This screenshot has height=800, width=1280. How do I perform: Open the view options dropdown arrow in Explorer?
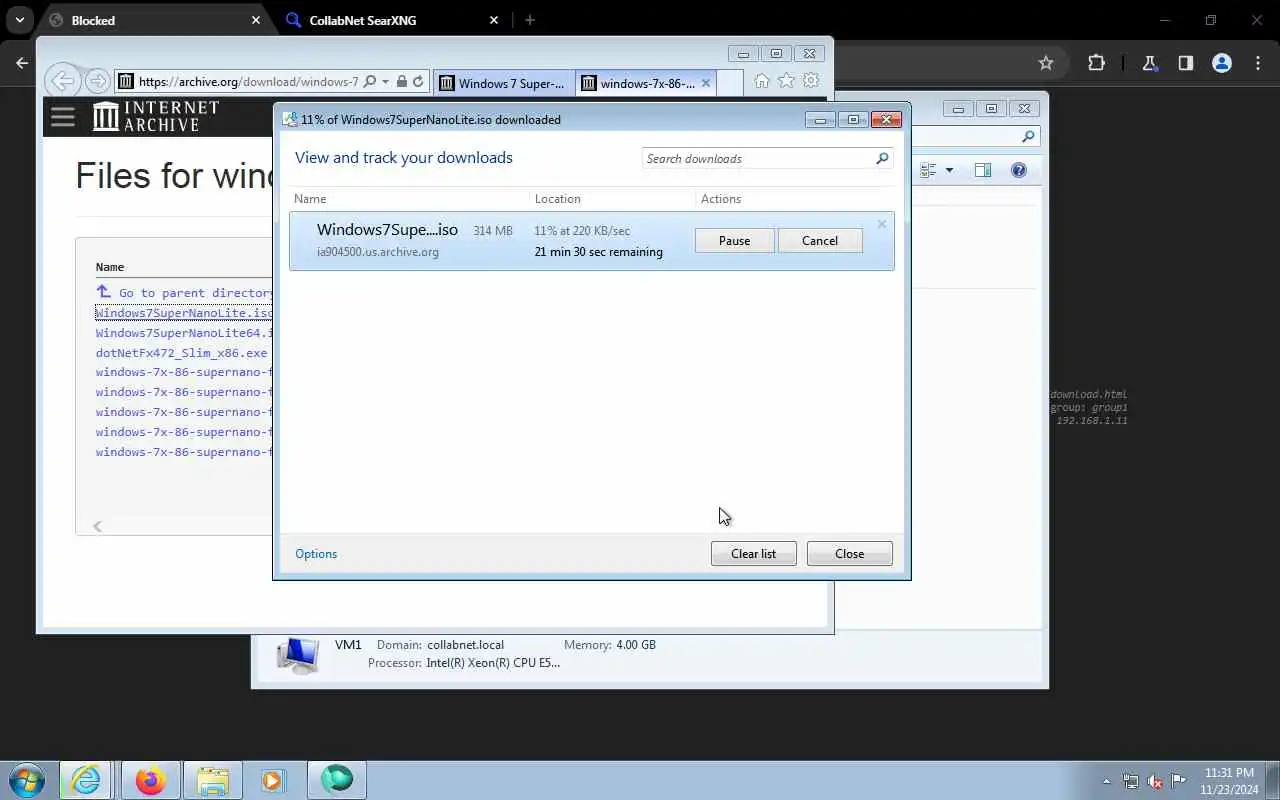(x=949, y=170)
